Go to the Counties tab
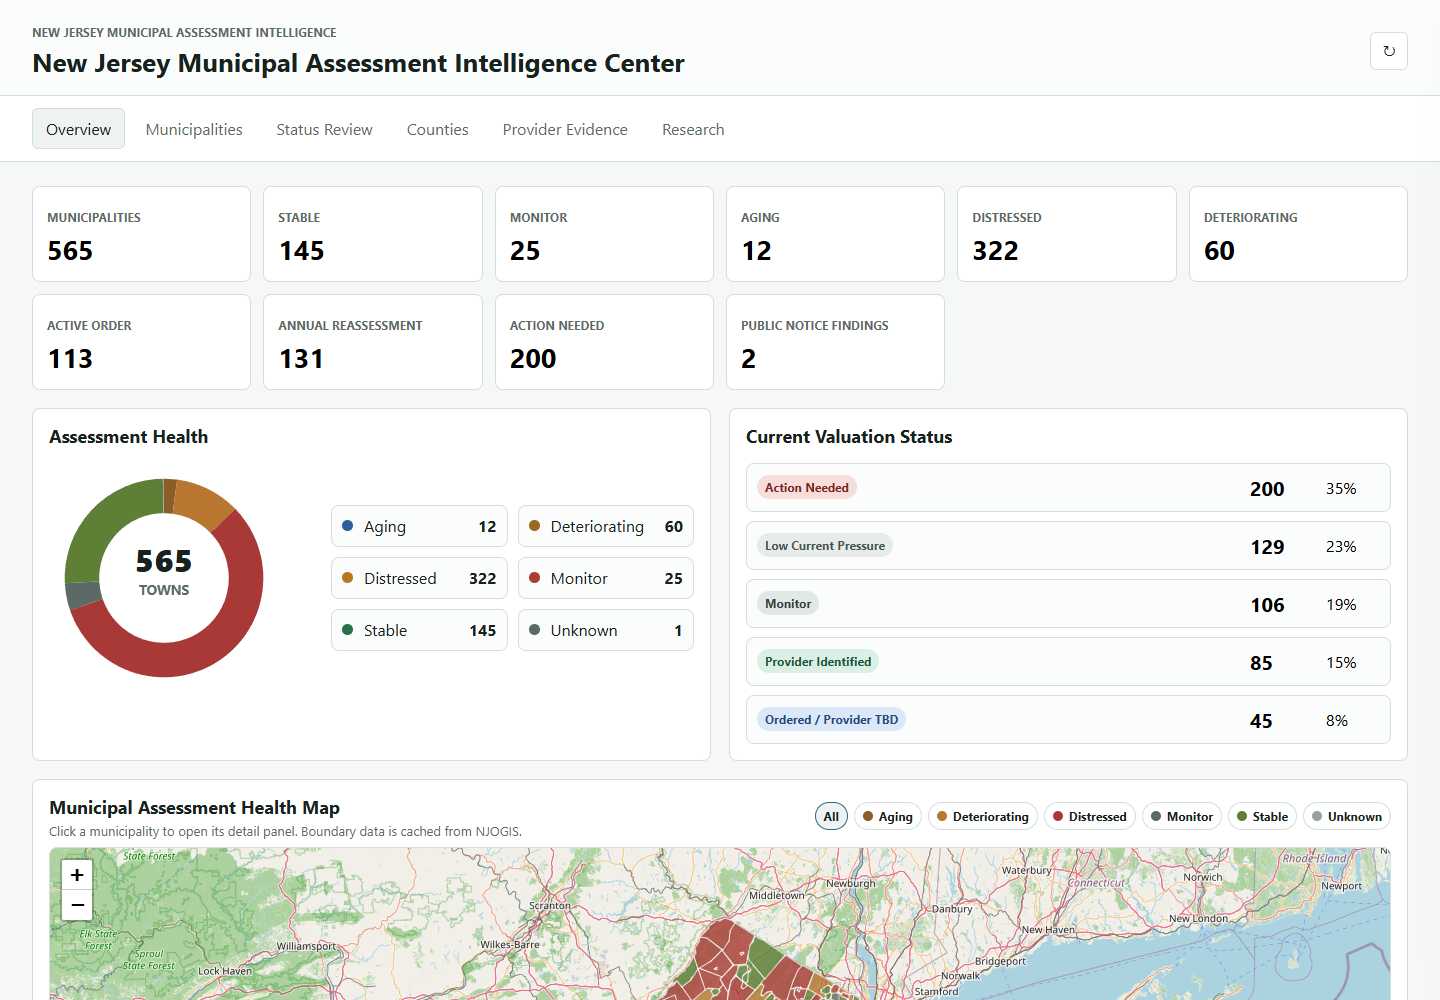 [437, 129]
